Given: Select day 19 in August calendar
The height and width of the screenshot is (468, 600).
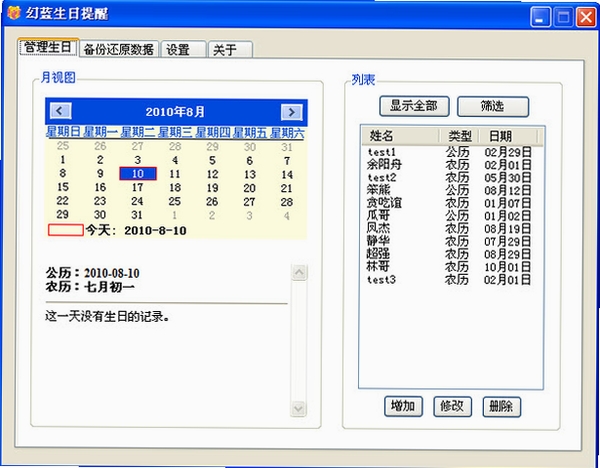Looking at the screenshot, I should click(212, 188).
